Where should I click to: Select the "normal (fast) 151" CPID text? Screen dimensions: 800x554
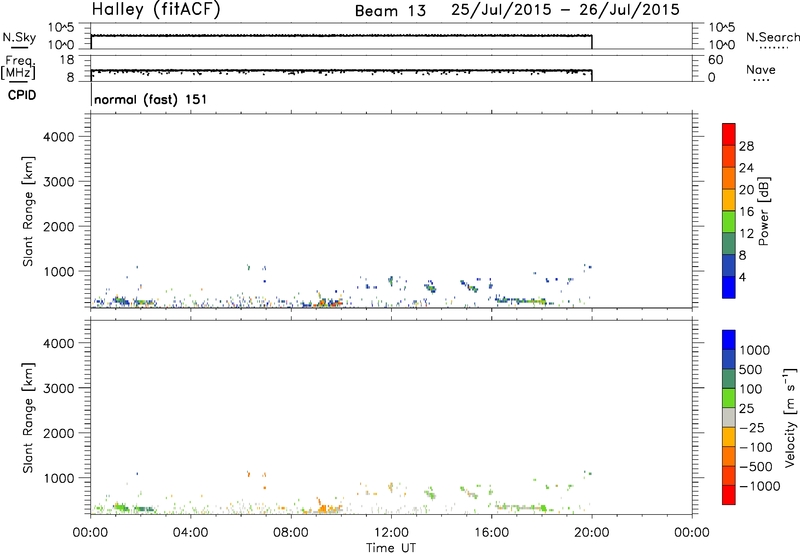click(151, 99)
